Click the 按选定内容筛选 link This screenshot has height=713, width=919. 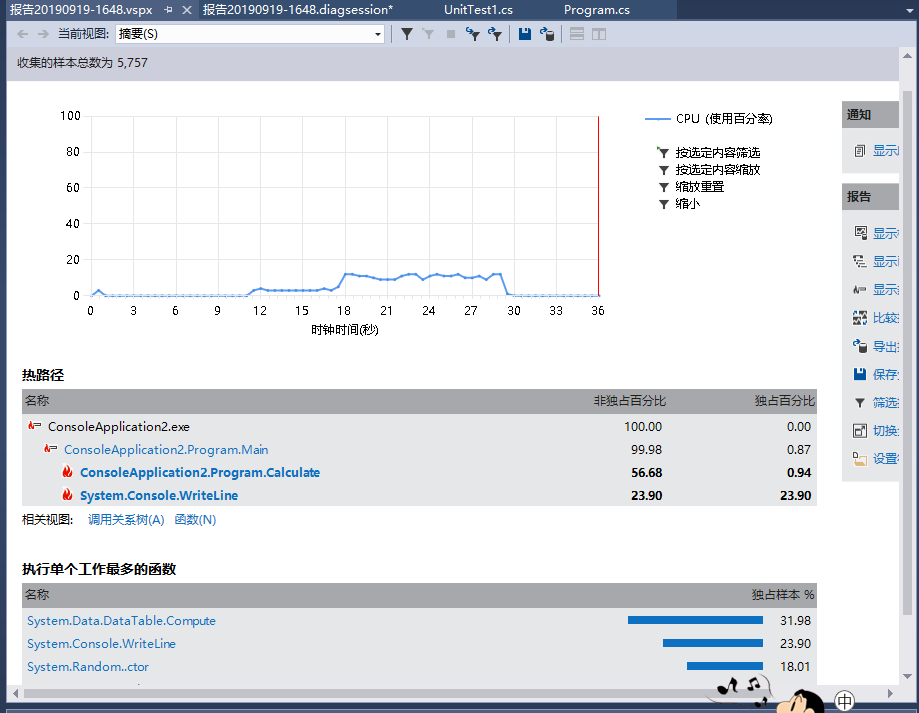717,152
